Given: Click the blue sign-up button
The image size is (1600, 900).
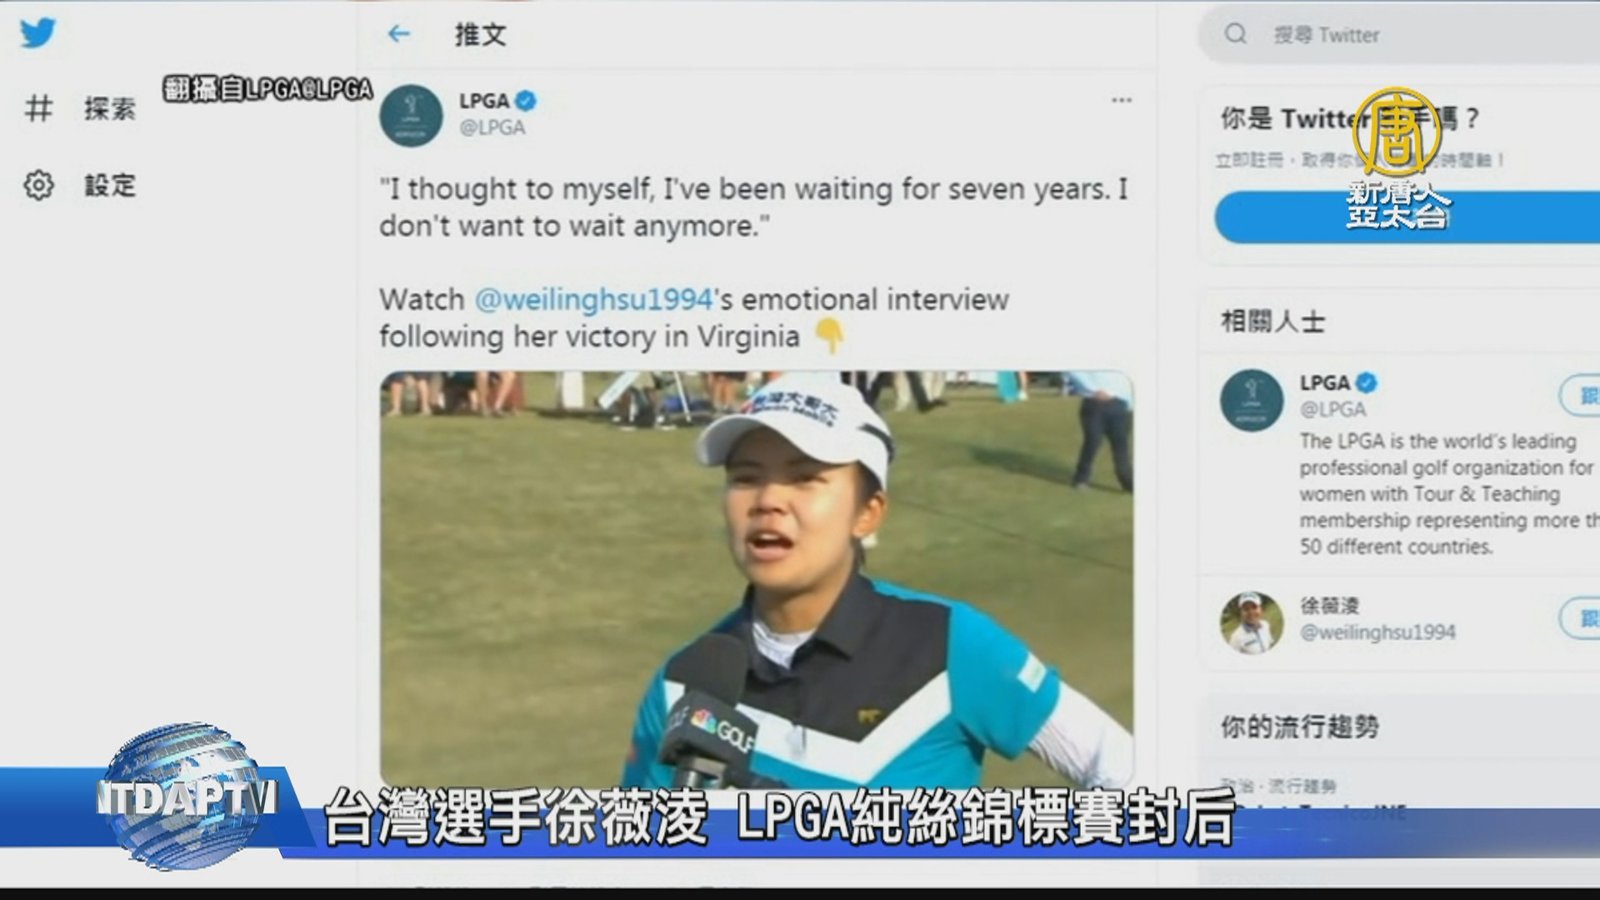Looking at the screenshot, I should pos(1407,217).
